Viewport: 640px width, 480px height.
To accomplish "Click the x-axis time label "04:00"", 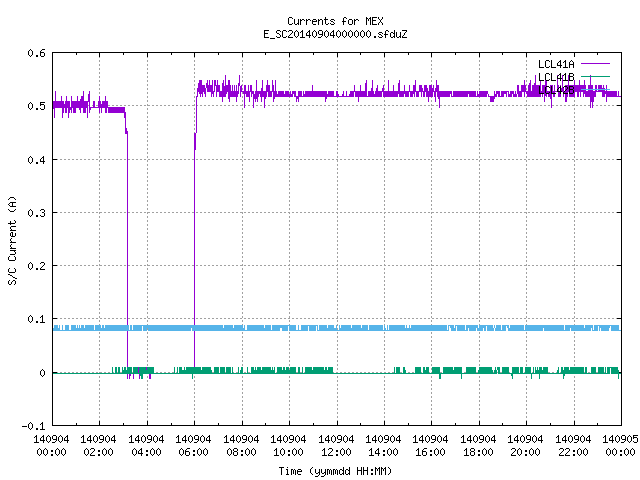I will [146, 452].
